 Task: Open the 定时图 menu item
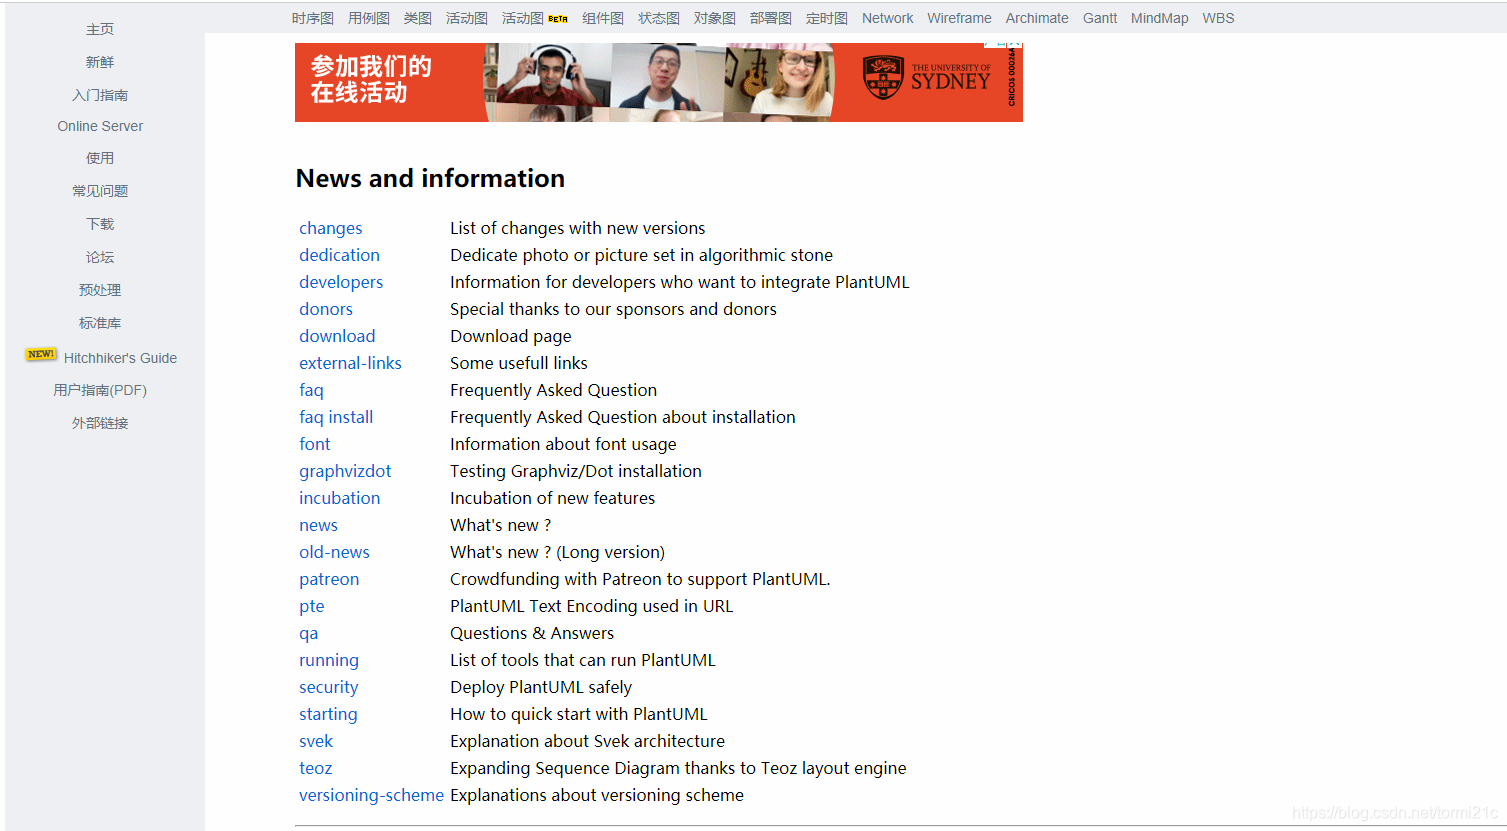tap(827, 18)
